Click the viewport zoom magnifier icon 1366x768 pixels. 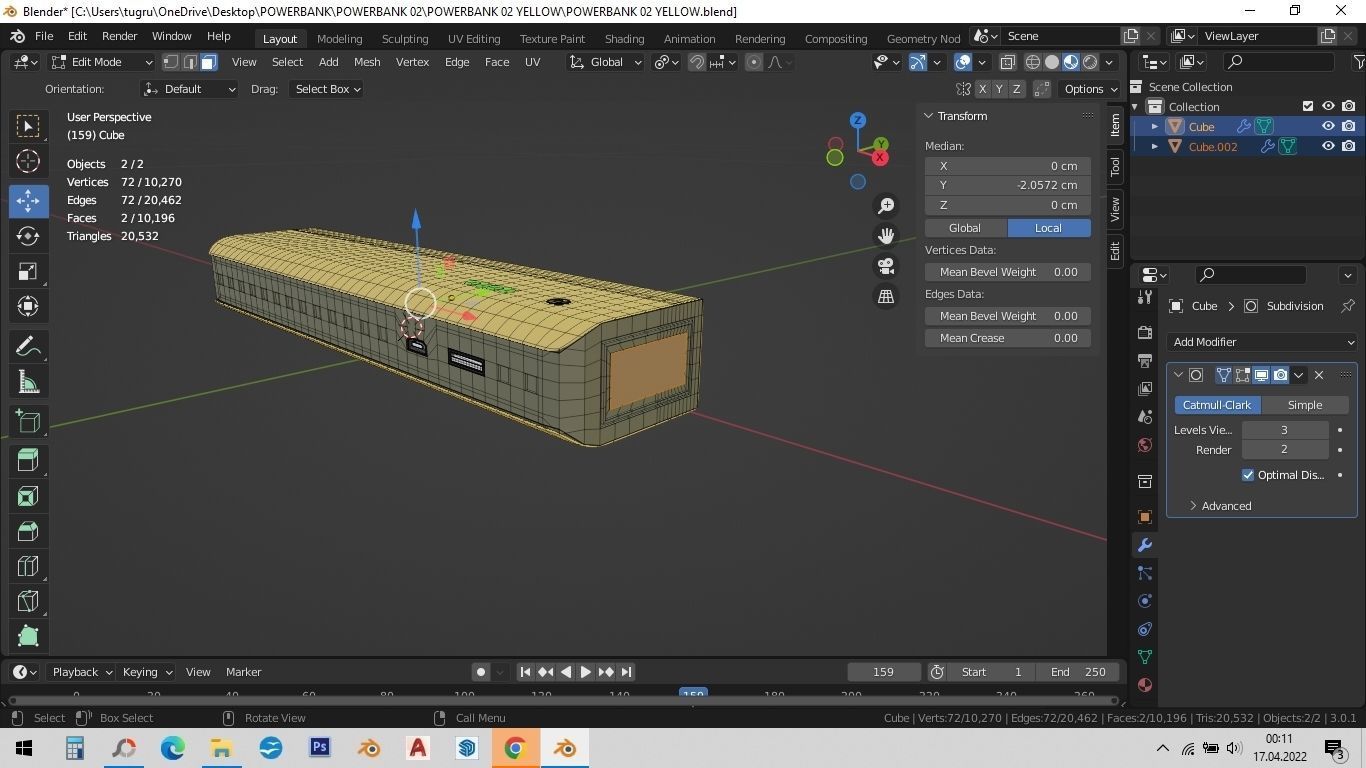886,206
